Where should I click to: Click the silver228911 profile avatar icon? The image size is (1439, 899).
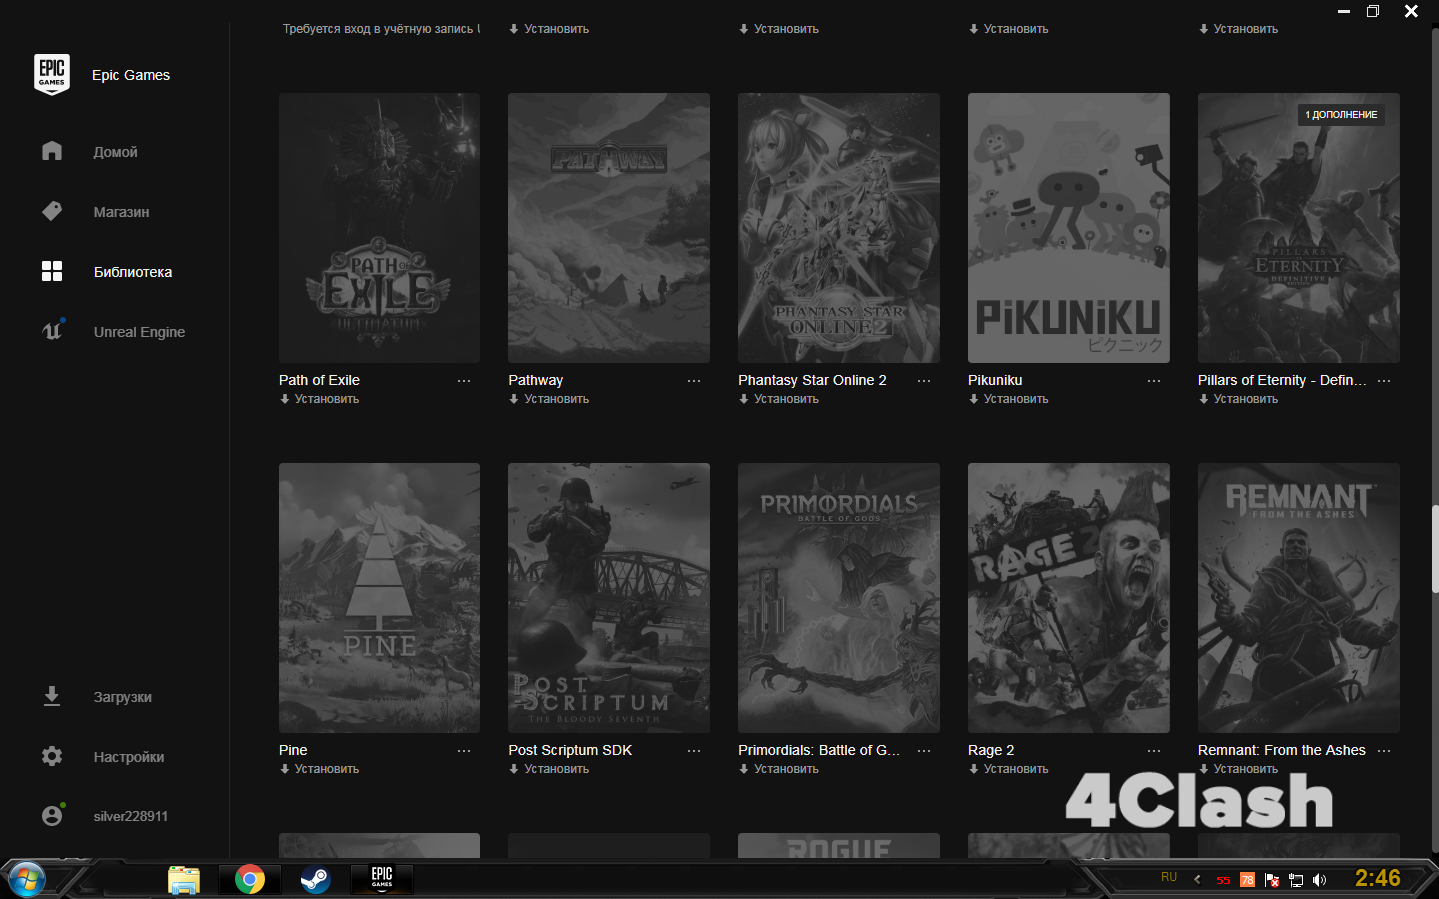(53, 815)
